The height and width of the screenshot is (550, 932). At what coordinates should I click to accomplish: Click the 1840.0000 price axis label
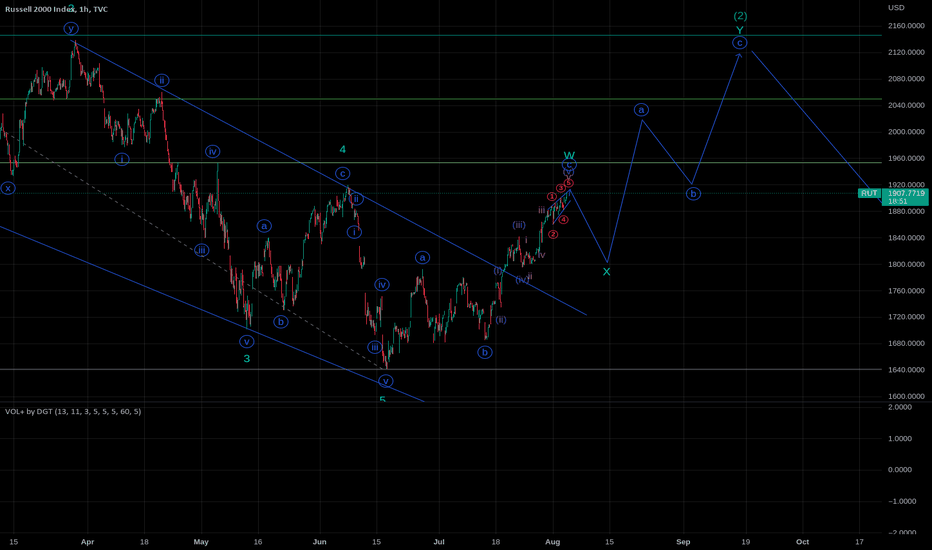[906, 238]
